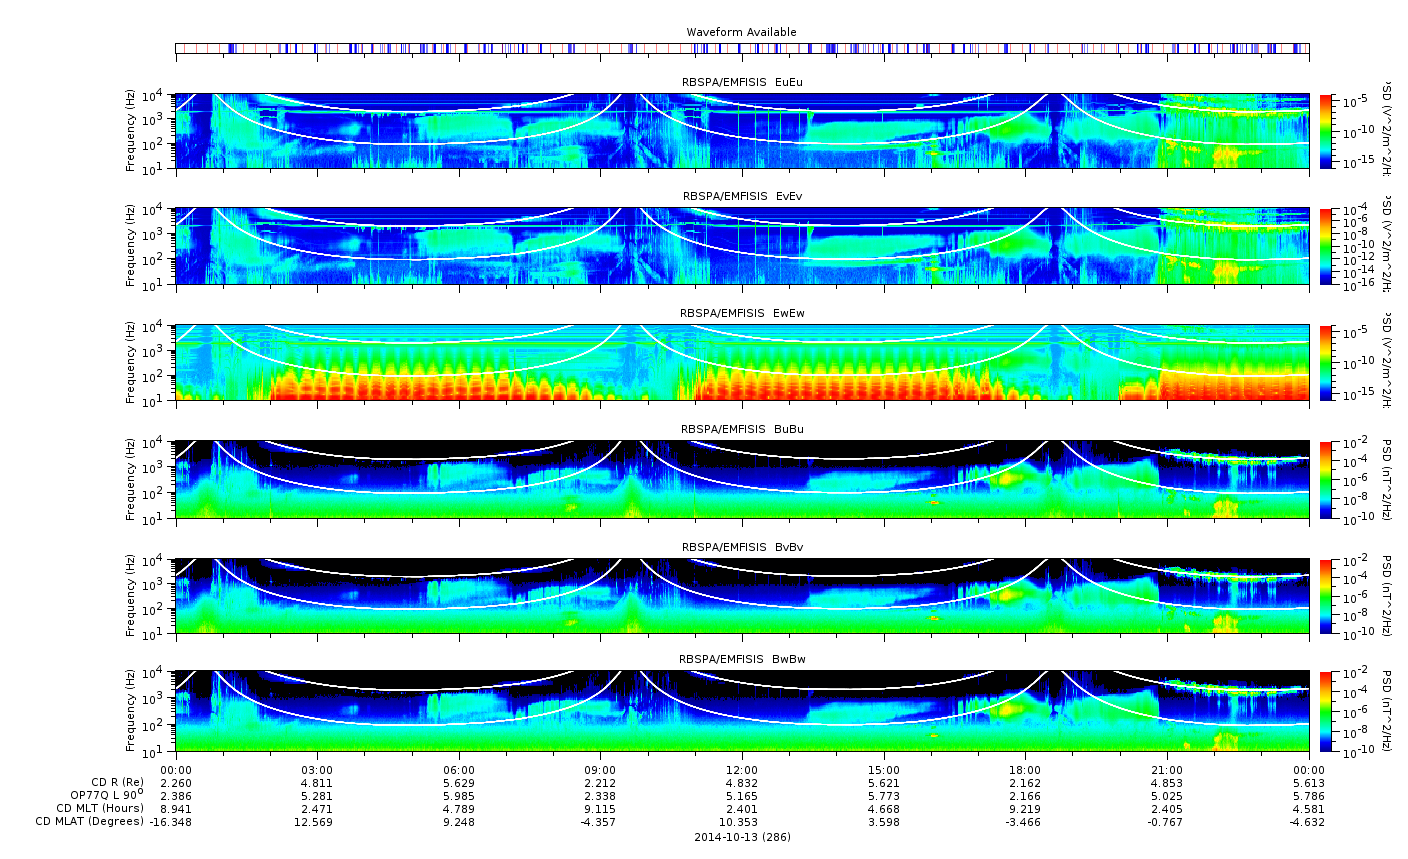Click the BuBu spectrogram panel
This screenshot has height=859, width=1408.
(742, 479)
